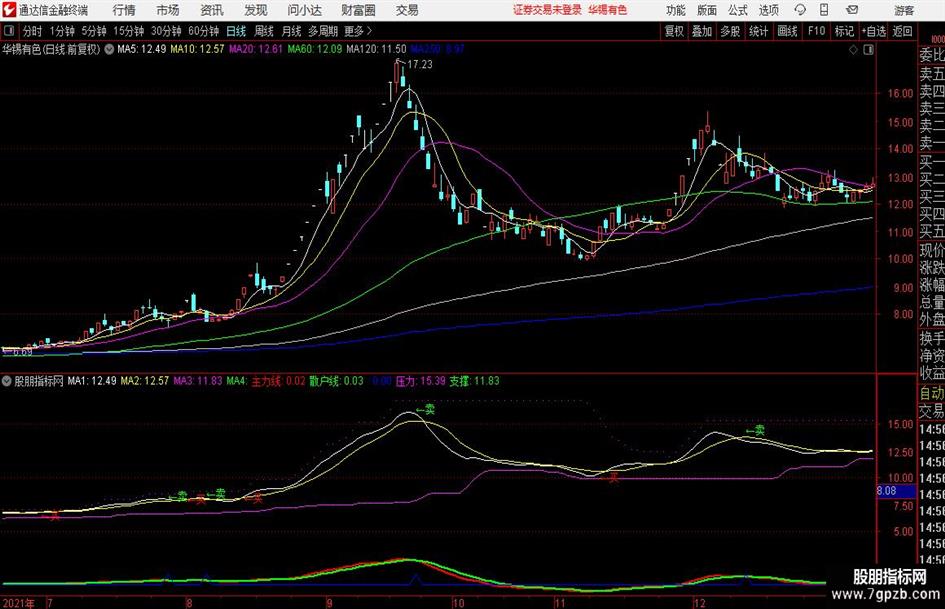Open the mobile phone icon in title bar
Image resolution: width=945 pixels, height=609 pixels.
point(824,10)
